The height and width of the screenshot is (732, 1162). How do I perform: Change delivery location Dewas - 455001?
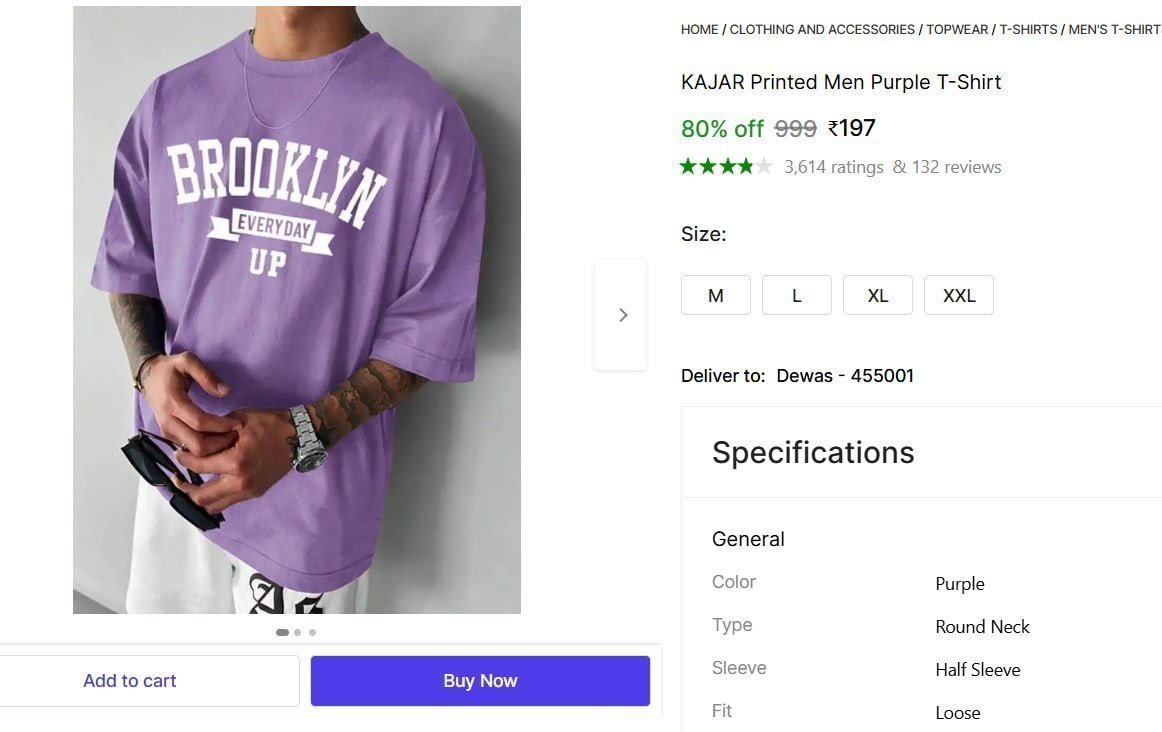tap(845, 375)
